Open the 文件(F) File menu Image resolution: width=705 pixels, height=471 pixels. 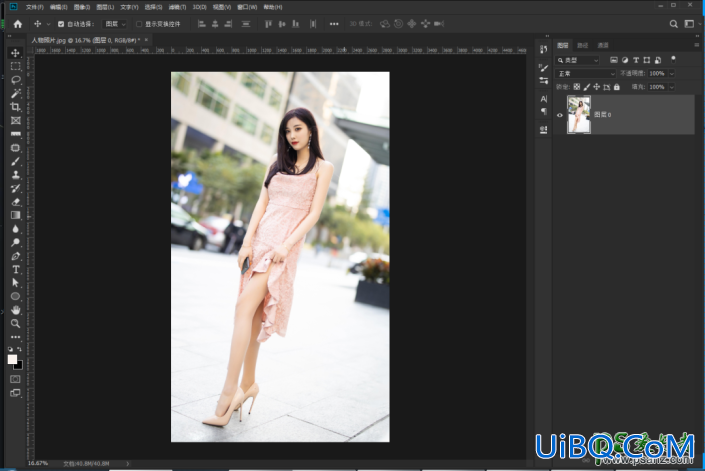coord(35,7)
